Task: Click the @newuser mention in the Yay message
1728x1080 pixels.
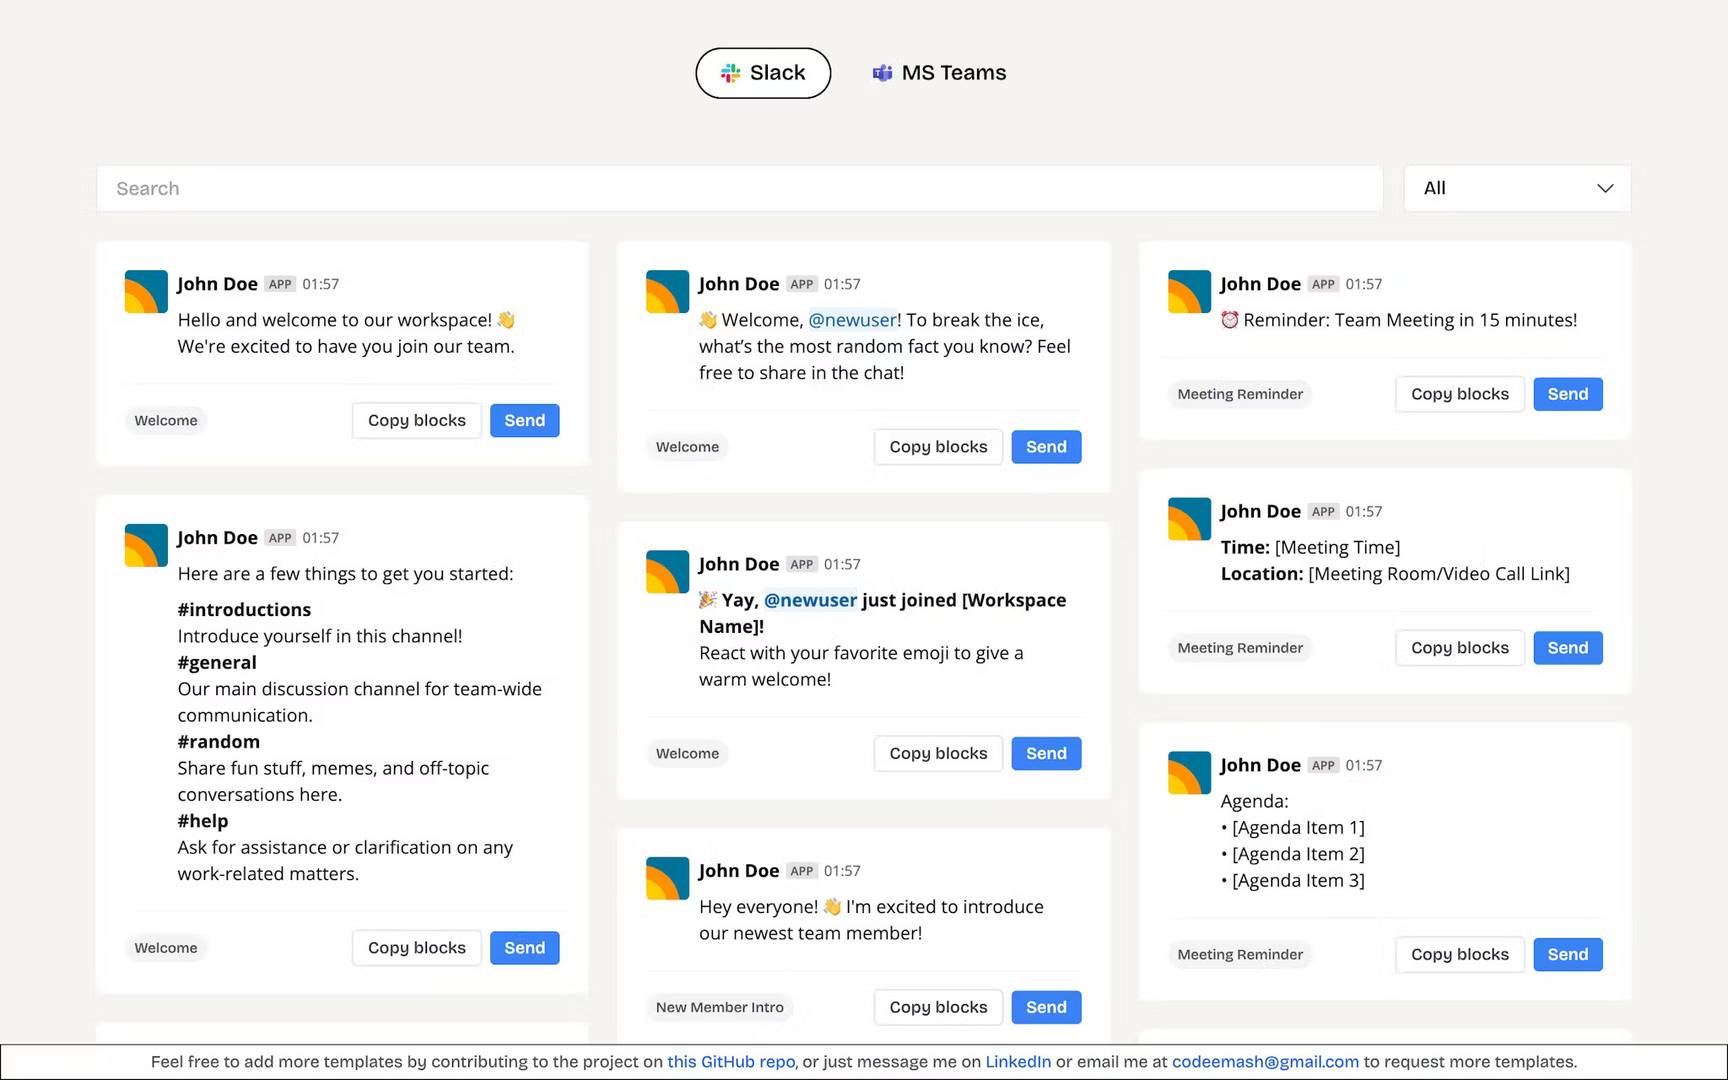Action: [x=810, y=600]
